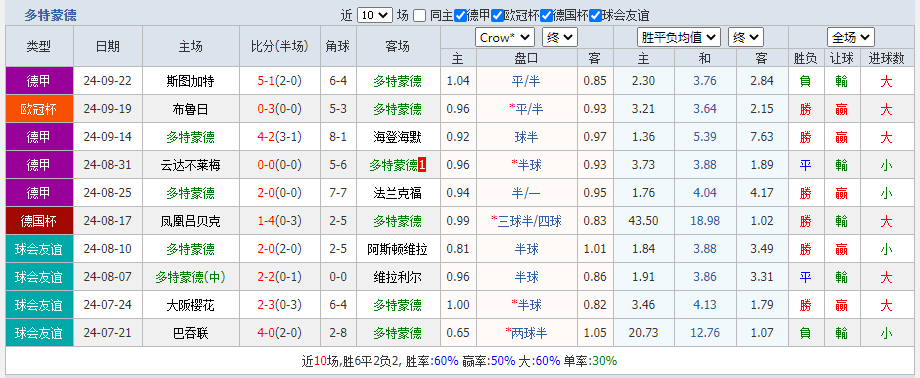The width and height of the screenshot is (920, 378).
Task: Click home odds 20.73
Action: (x=644, y=333)
